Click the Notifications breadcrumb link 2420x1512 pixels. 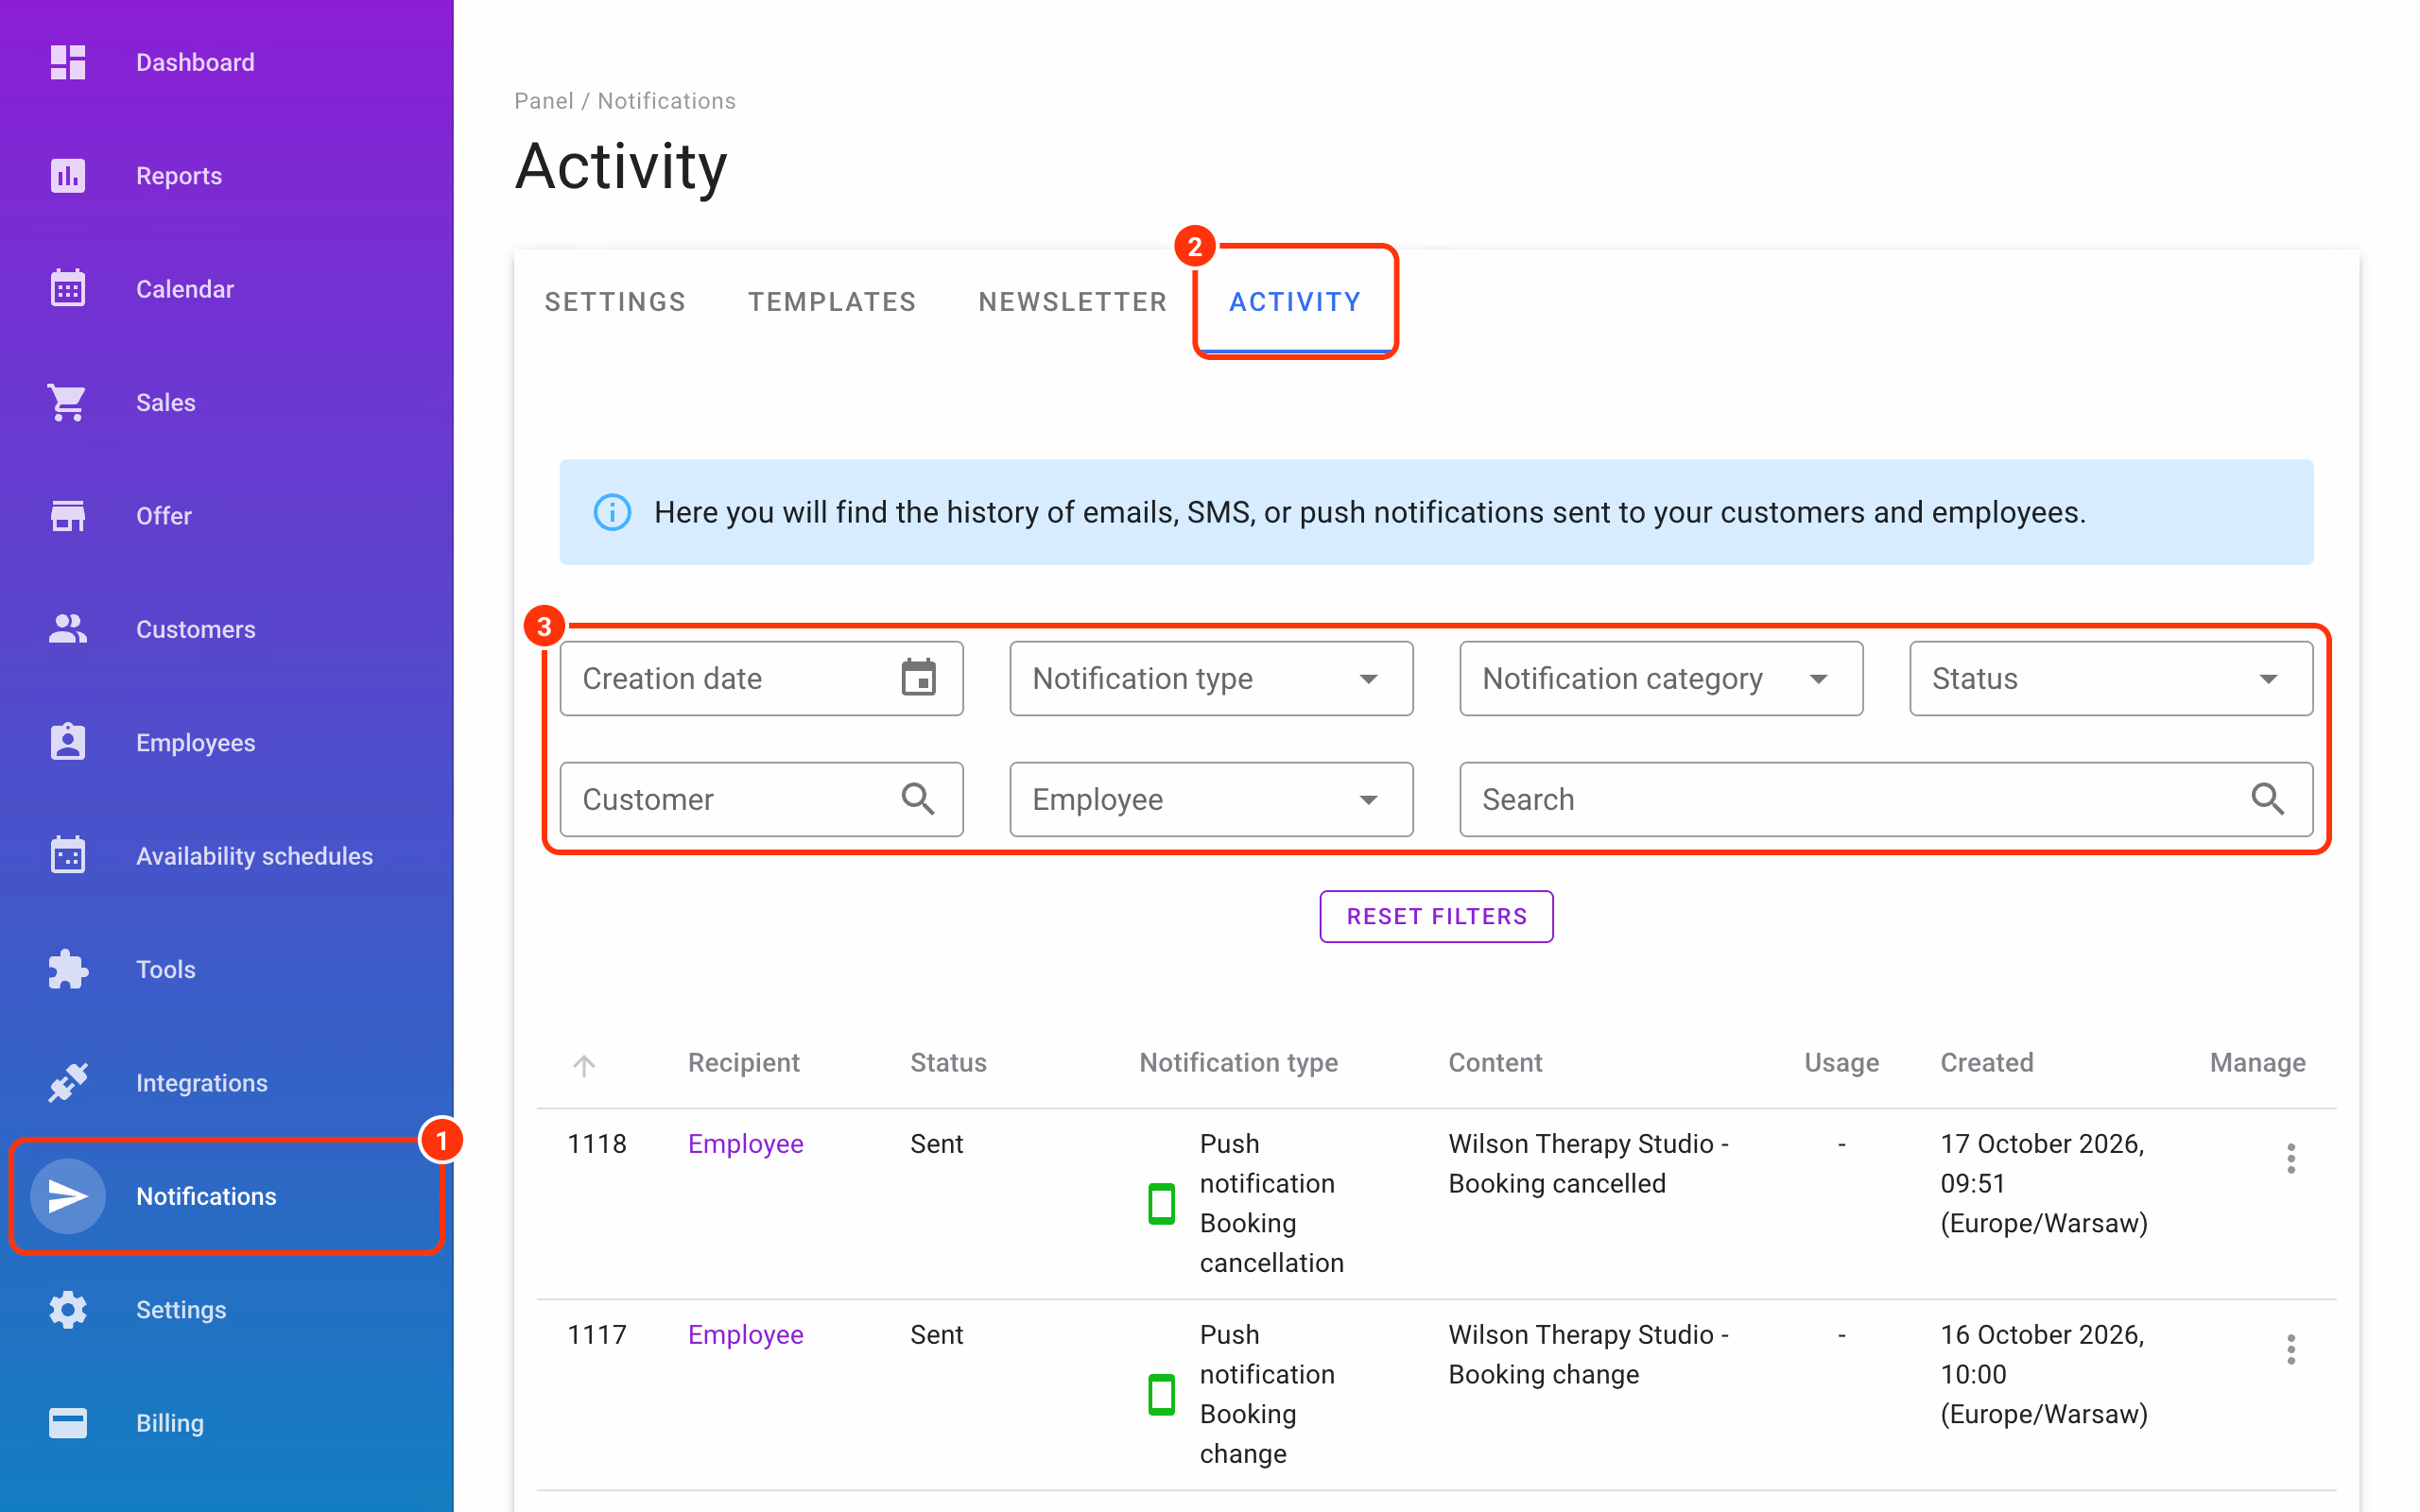pos(666,101)
